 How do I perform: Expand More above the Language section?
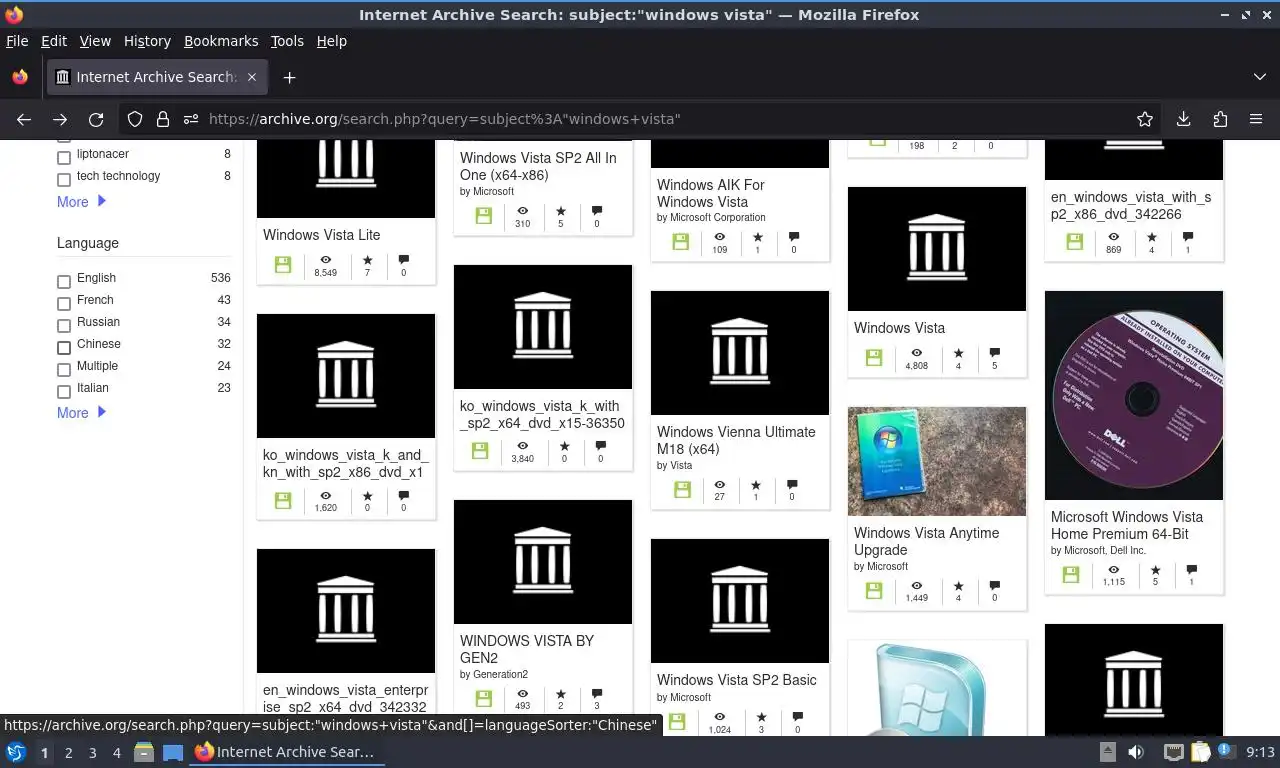pyautogui.click(x=81, y=201)
